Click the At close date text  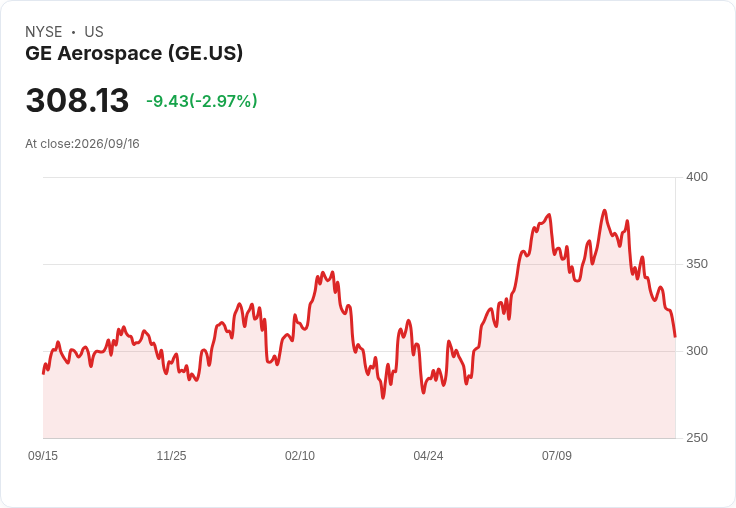click(x=82, y=144)
